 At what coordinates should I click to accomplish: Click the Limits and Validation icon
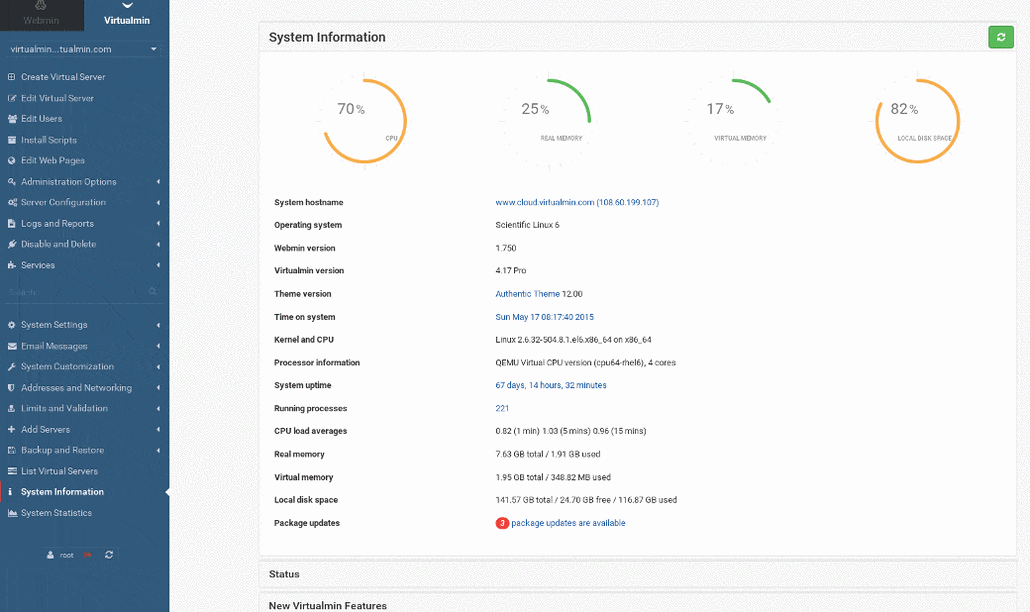[x=11, y=408]
